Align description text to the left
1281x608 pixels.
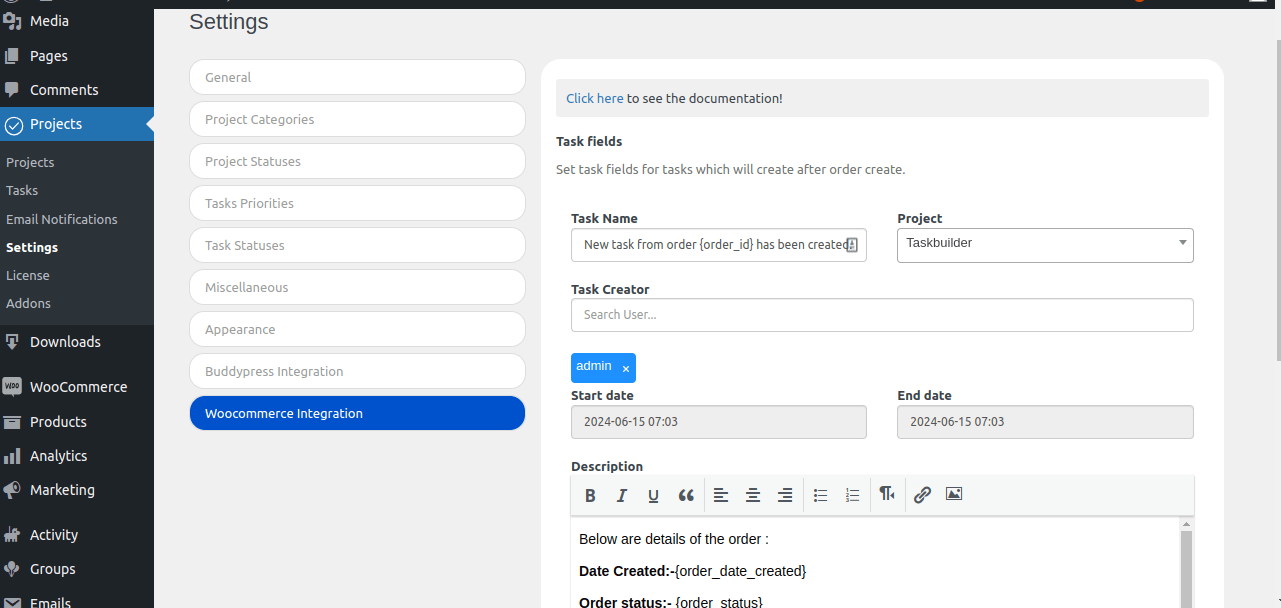point(721,495)
